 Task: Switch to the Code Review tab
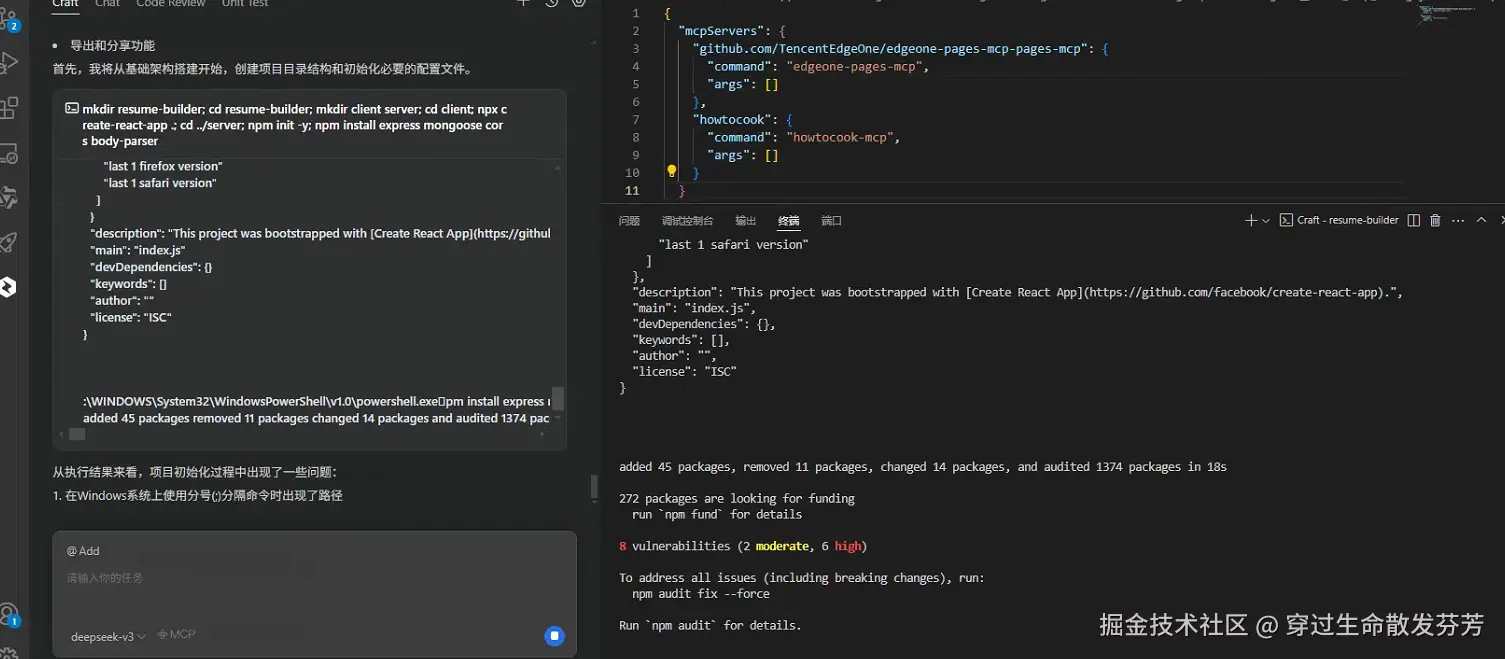(170, 4)
